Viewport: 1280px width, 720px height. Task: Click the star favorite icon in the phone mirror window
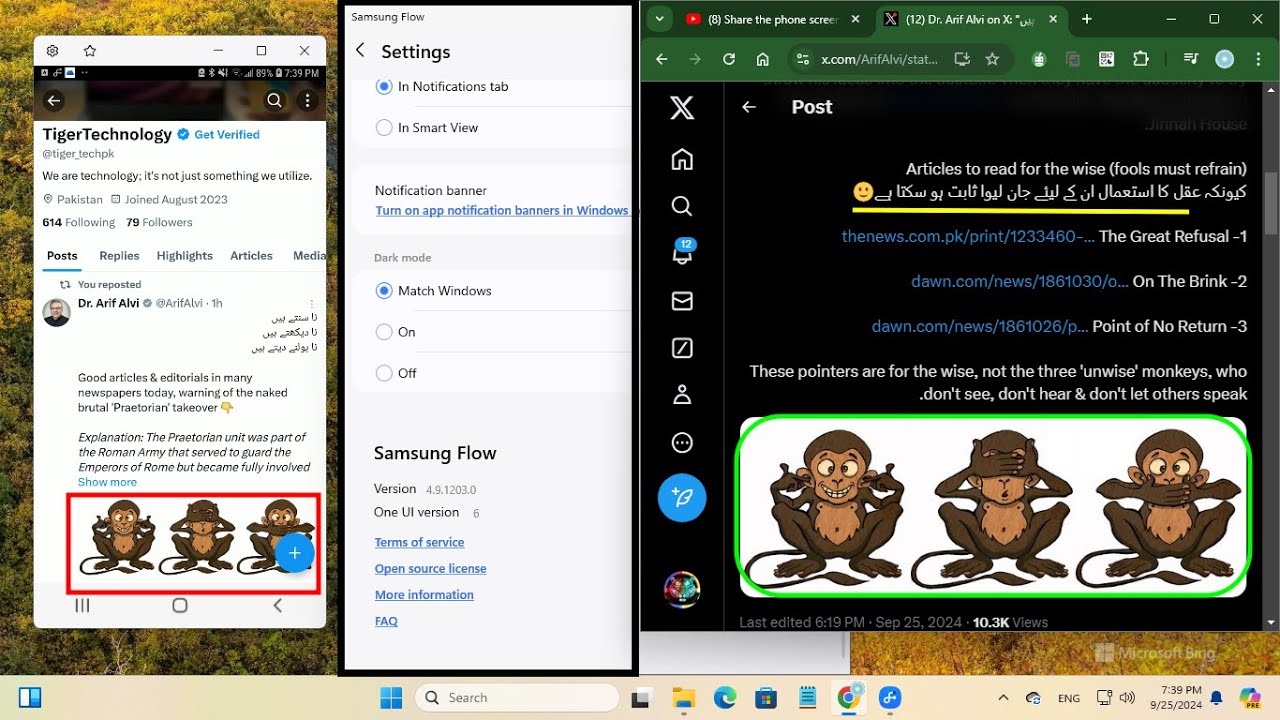pos(90,51)
